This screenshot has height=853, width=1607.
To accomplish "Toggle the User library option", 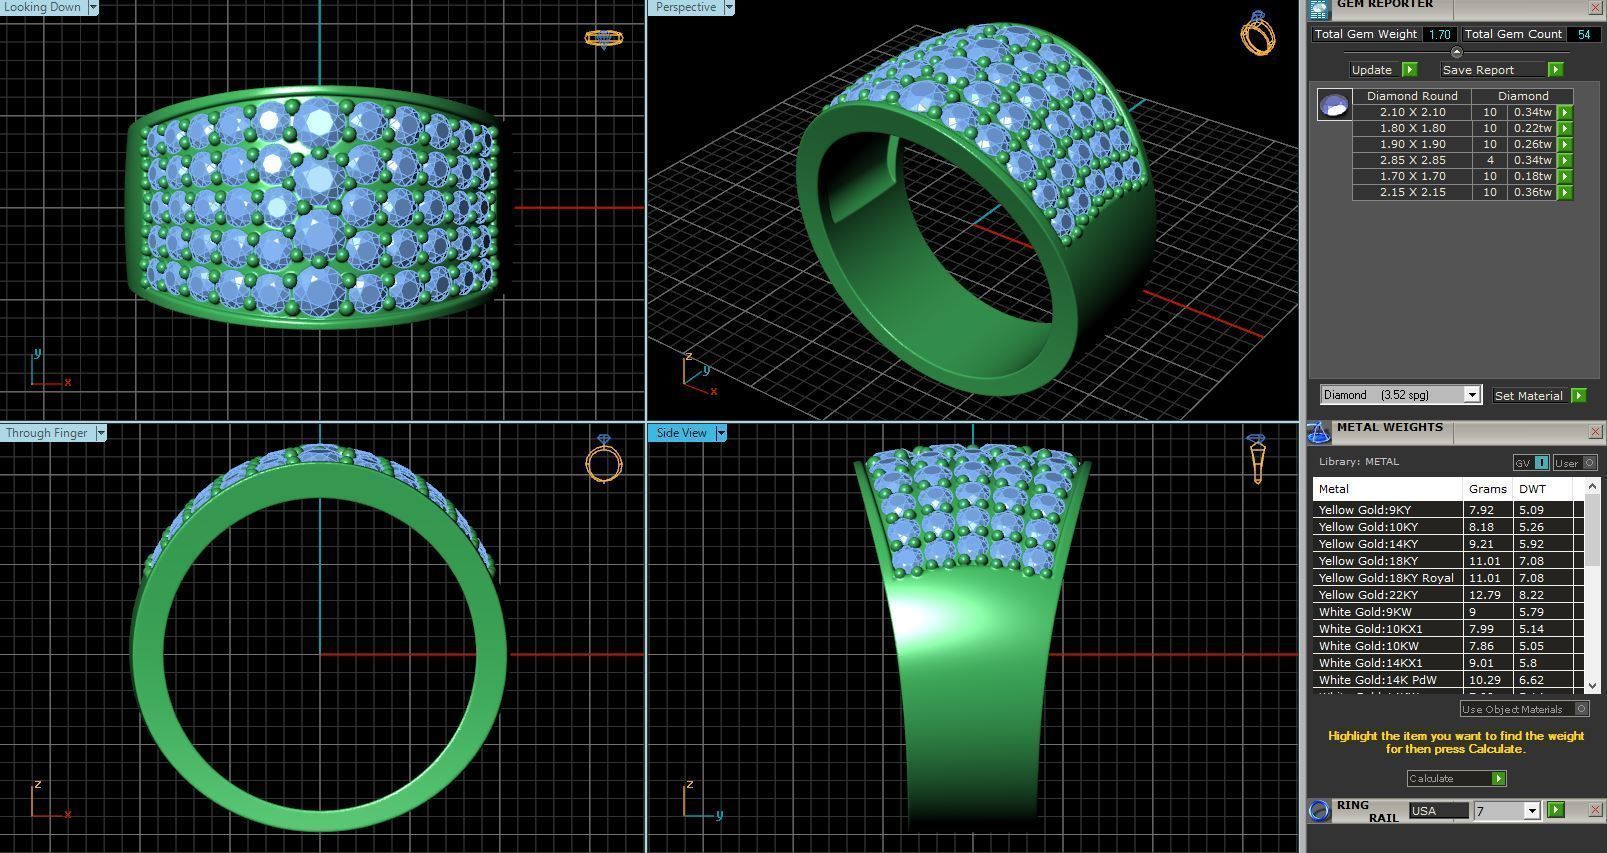I will (x=1574, y=462).
